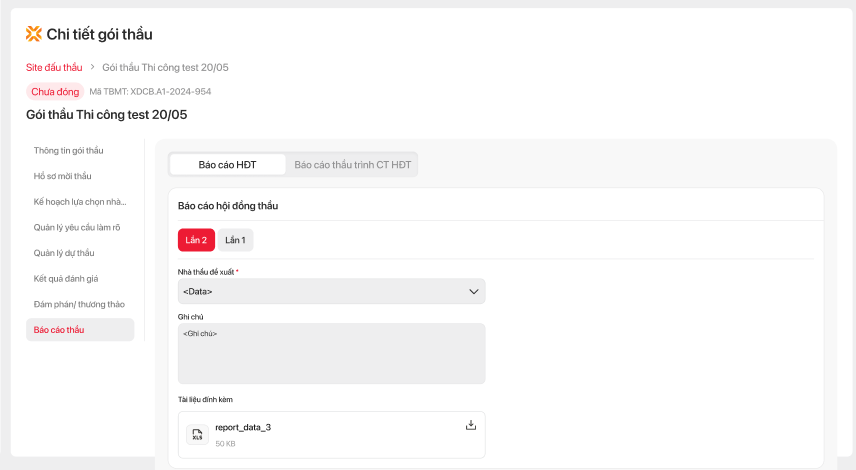Viewport: 856px width, 470px height.
Task: Open Quản lý yêu cầu làm rõ
Action: point(77,227)
